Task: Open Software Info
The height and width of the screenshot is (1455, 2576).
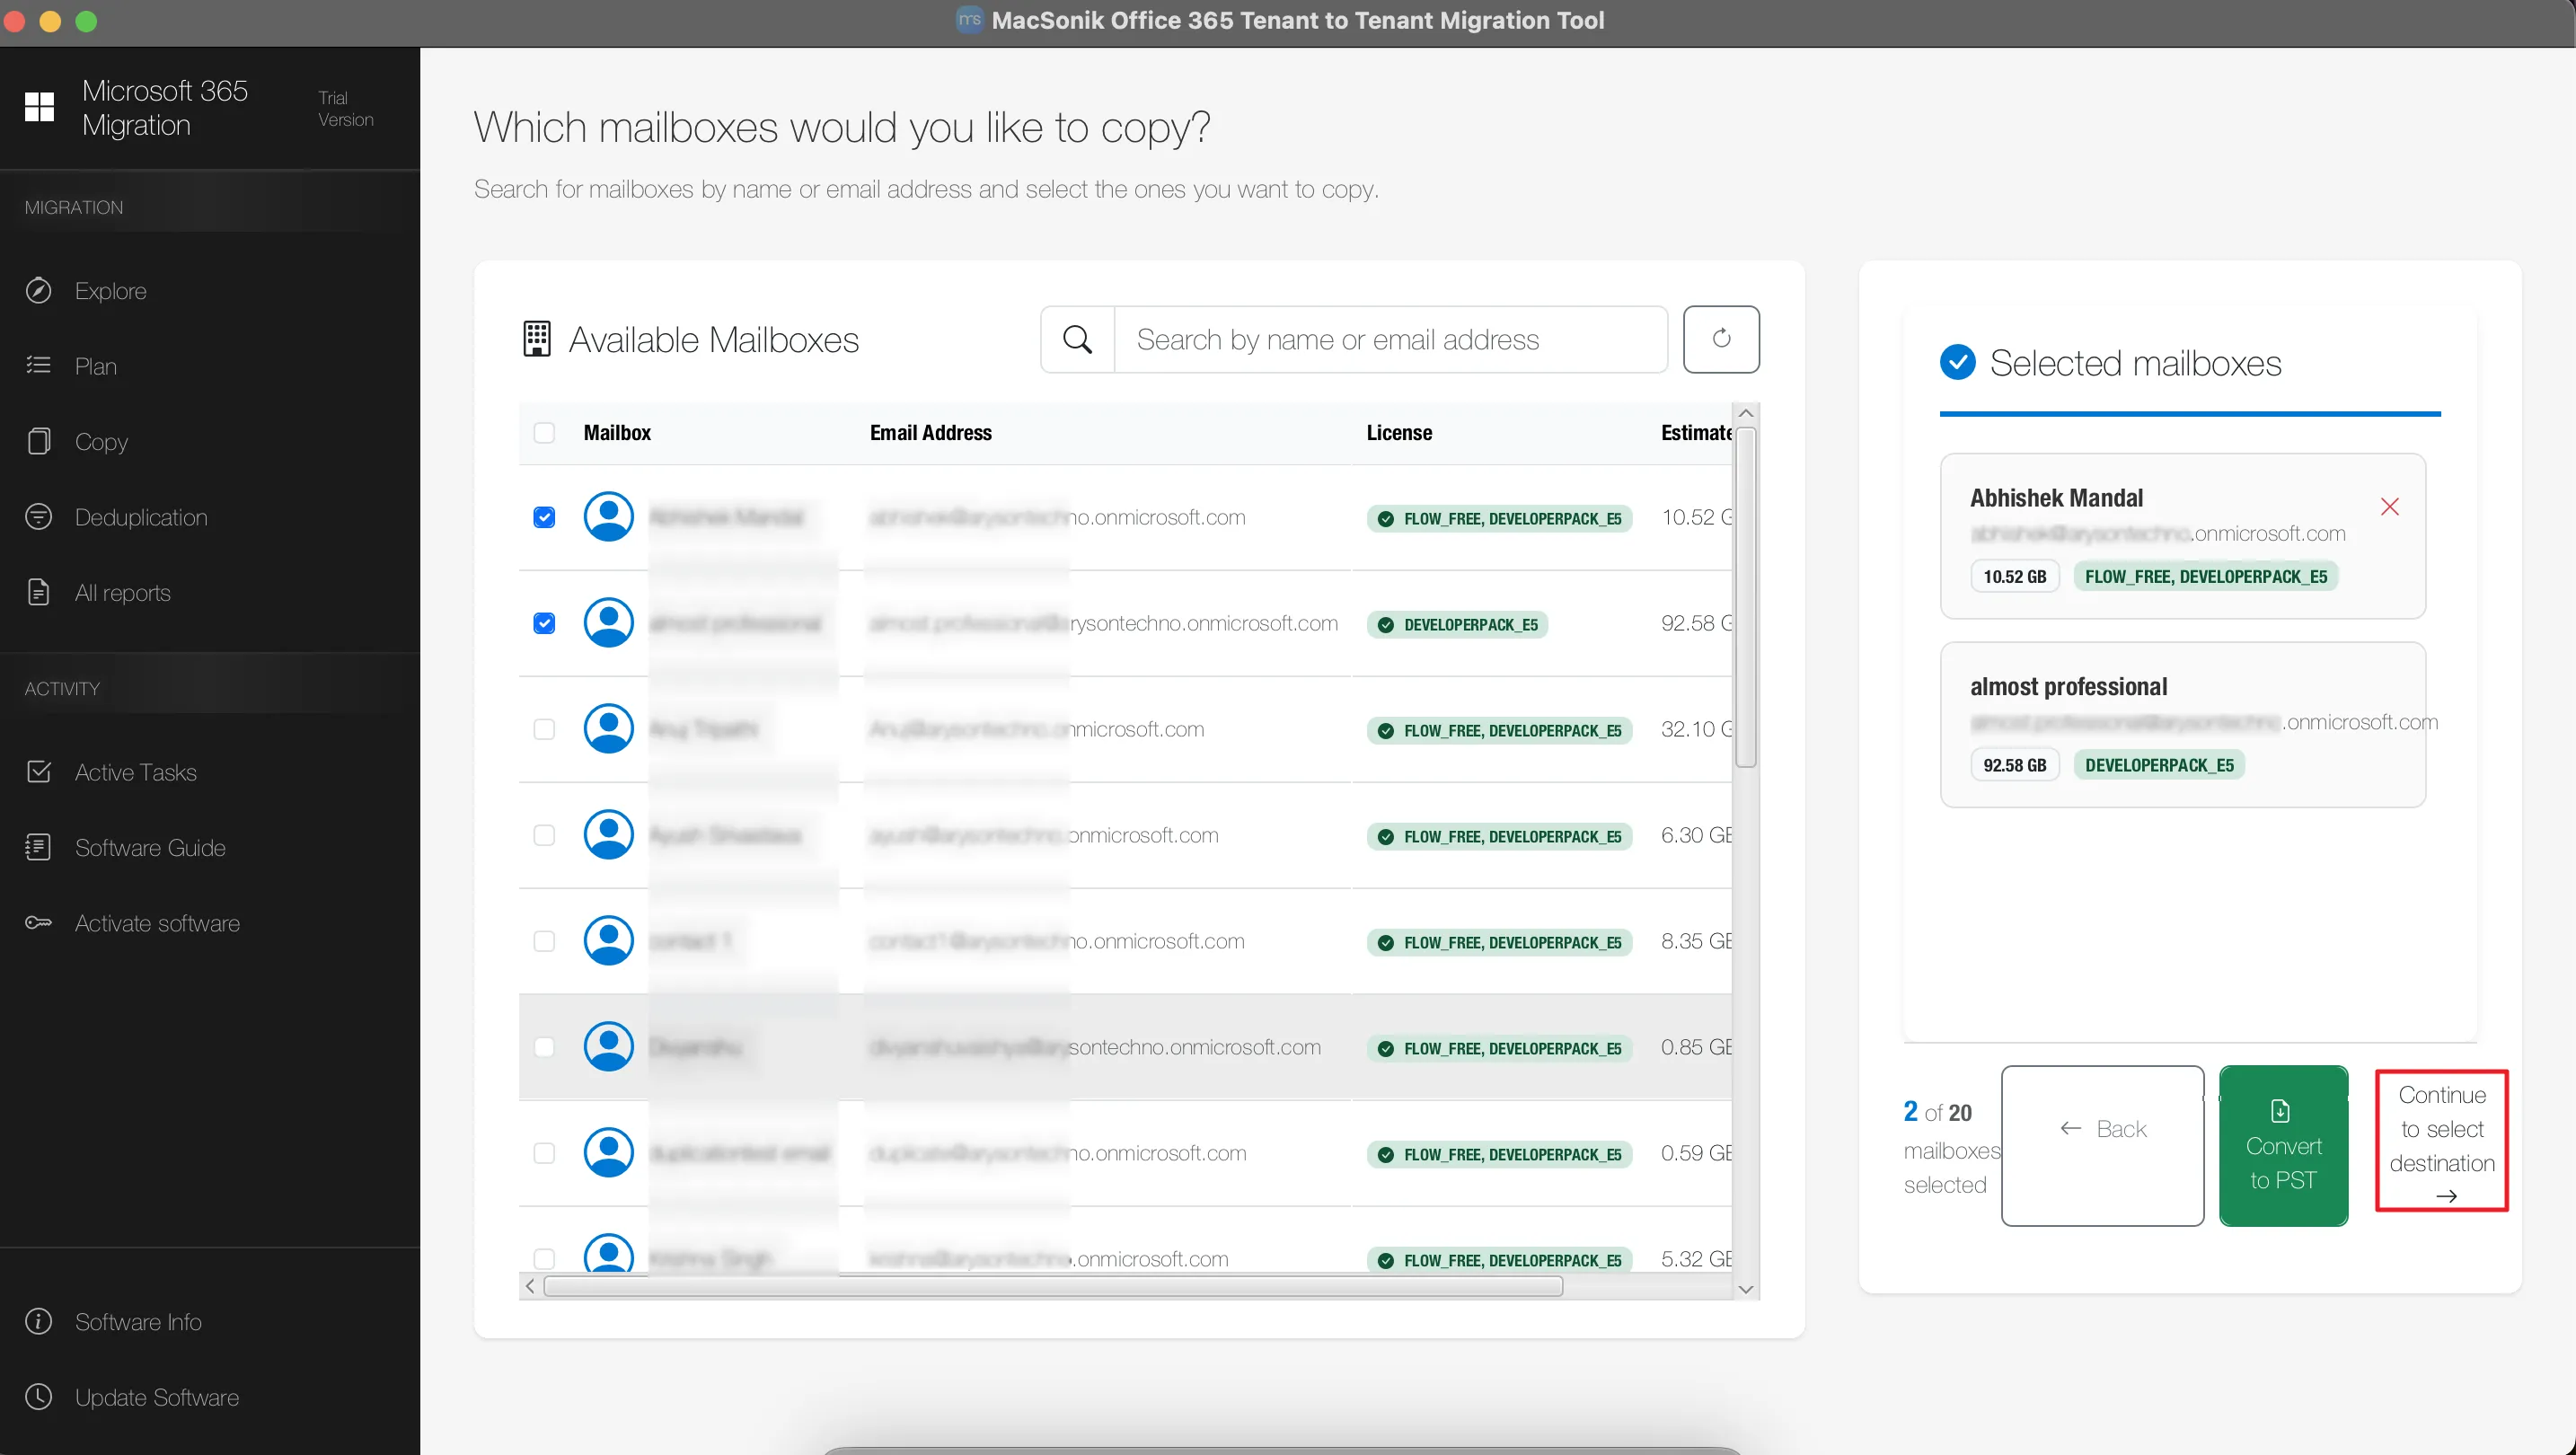Action: (x=138, y=1322)
